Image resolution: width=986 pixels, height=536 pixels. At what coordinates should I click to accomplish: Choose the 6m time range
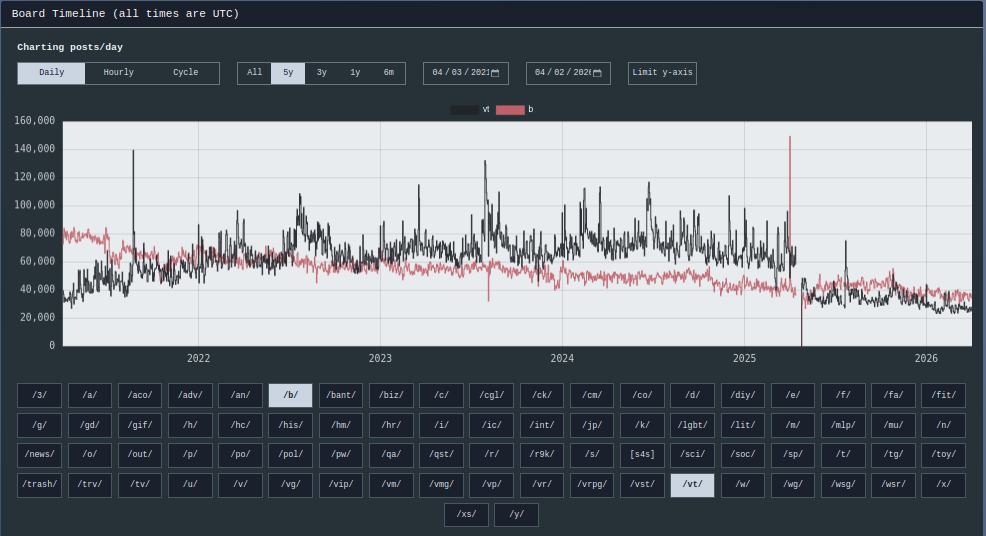point(389,73)
